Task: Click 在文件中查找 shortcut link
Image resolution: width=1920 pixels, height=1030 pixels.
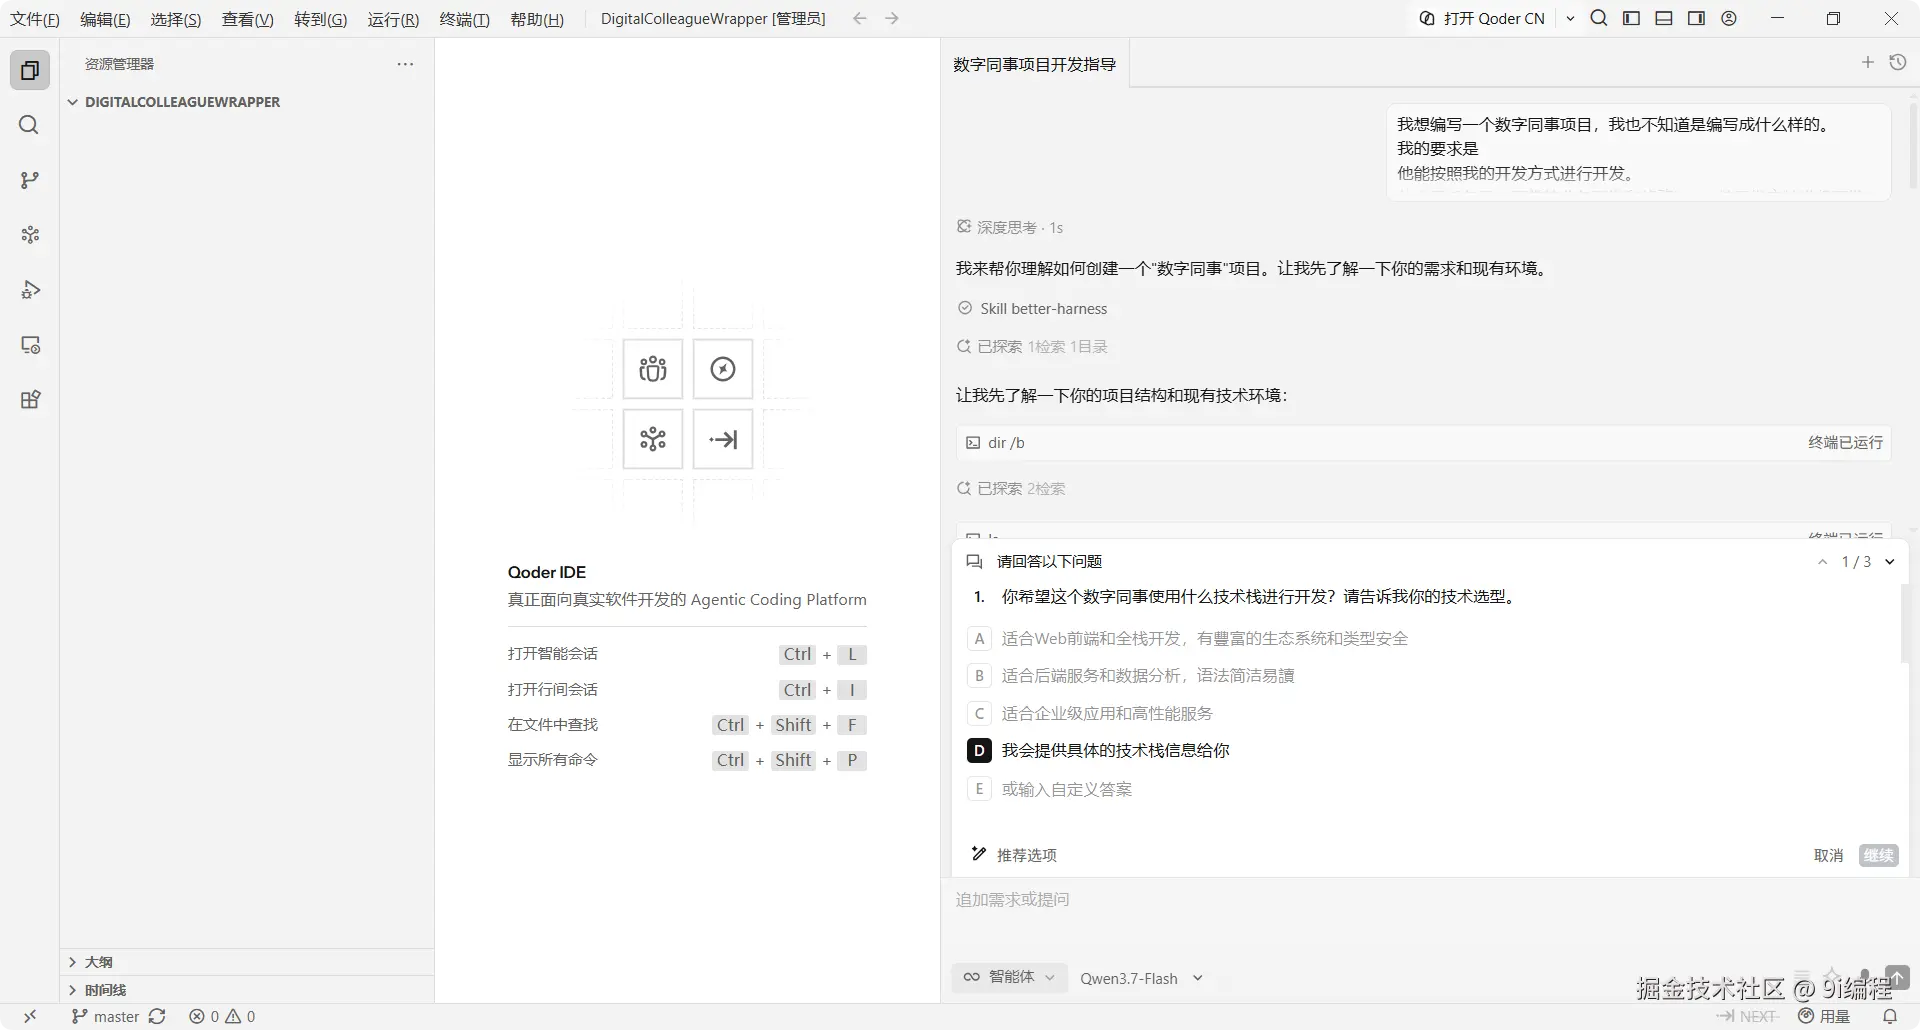Action: click(553, 725)
